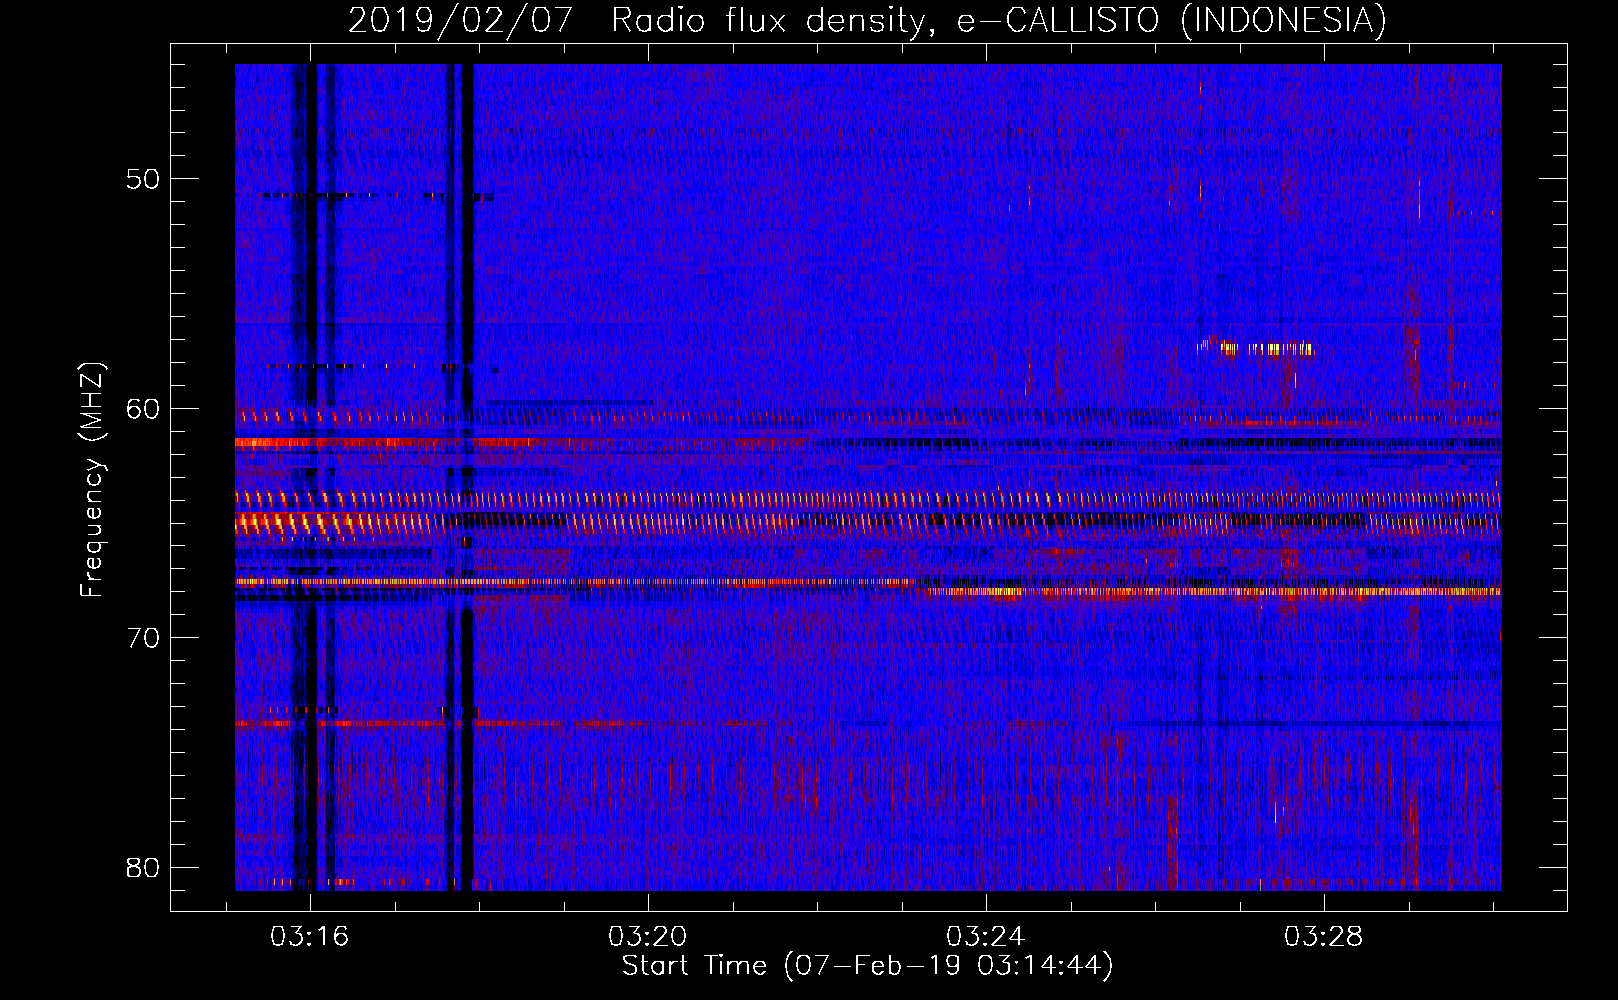Click the 'Start Time (07-Feb-19 03:14:44)' label
This screenshot has height=1000, width=1618.
click(868, 966)
